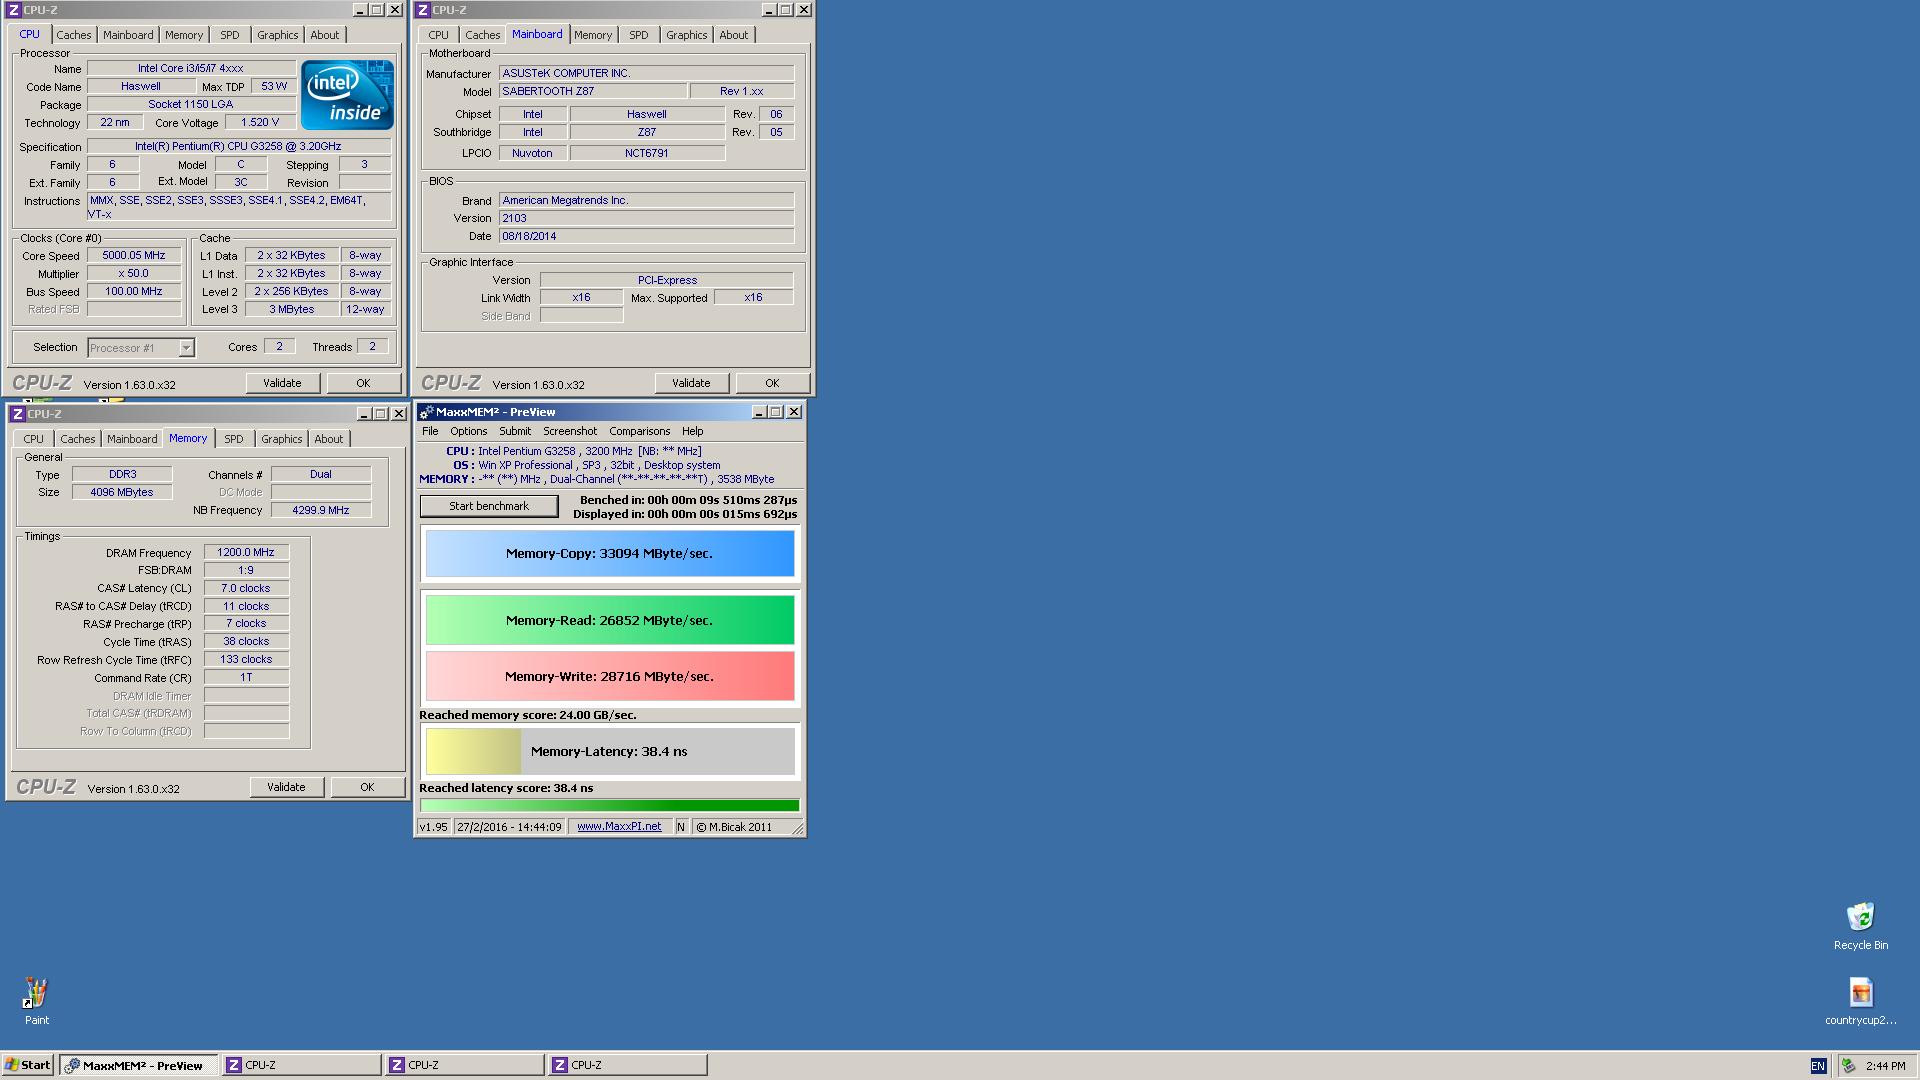1920x1080 pixels.
Task: Click the Command Rate 1T field
Action: click(x=246, y=677)
